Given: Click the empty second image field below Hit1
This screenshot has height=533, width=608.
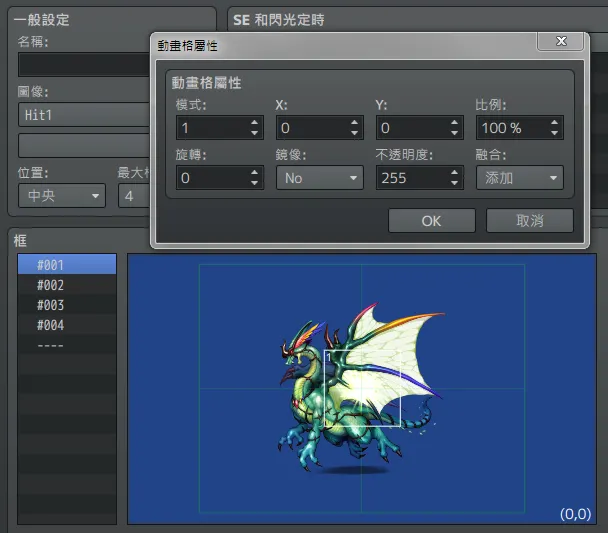Looking at the screenshot, I should coord(84,145).
